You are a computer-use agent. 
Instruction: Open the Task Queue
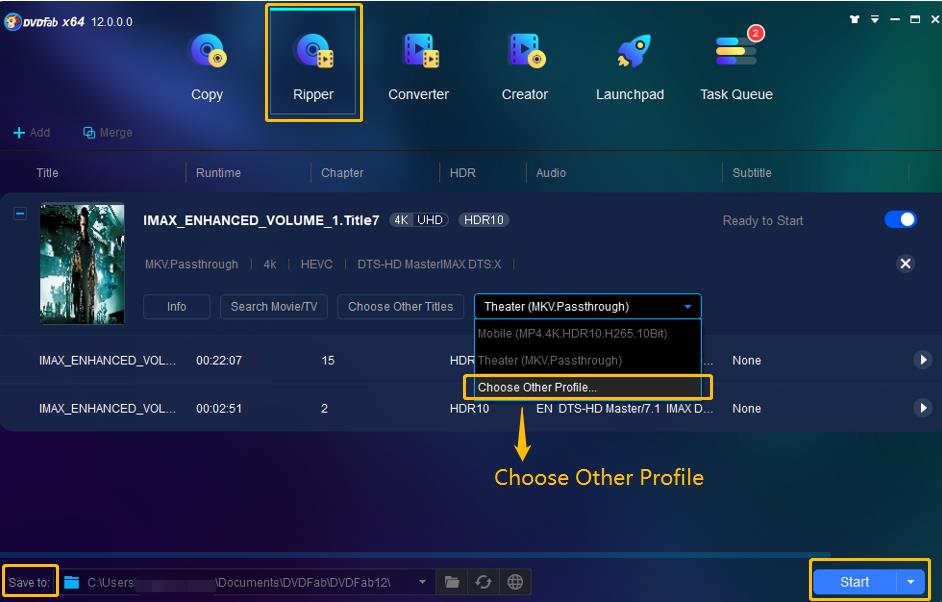click(x=736, y=66)
